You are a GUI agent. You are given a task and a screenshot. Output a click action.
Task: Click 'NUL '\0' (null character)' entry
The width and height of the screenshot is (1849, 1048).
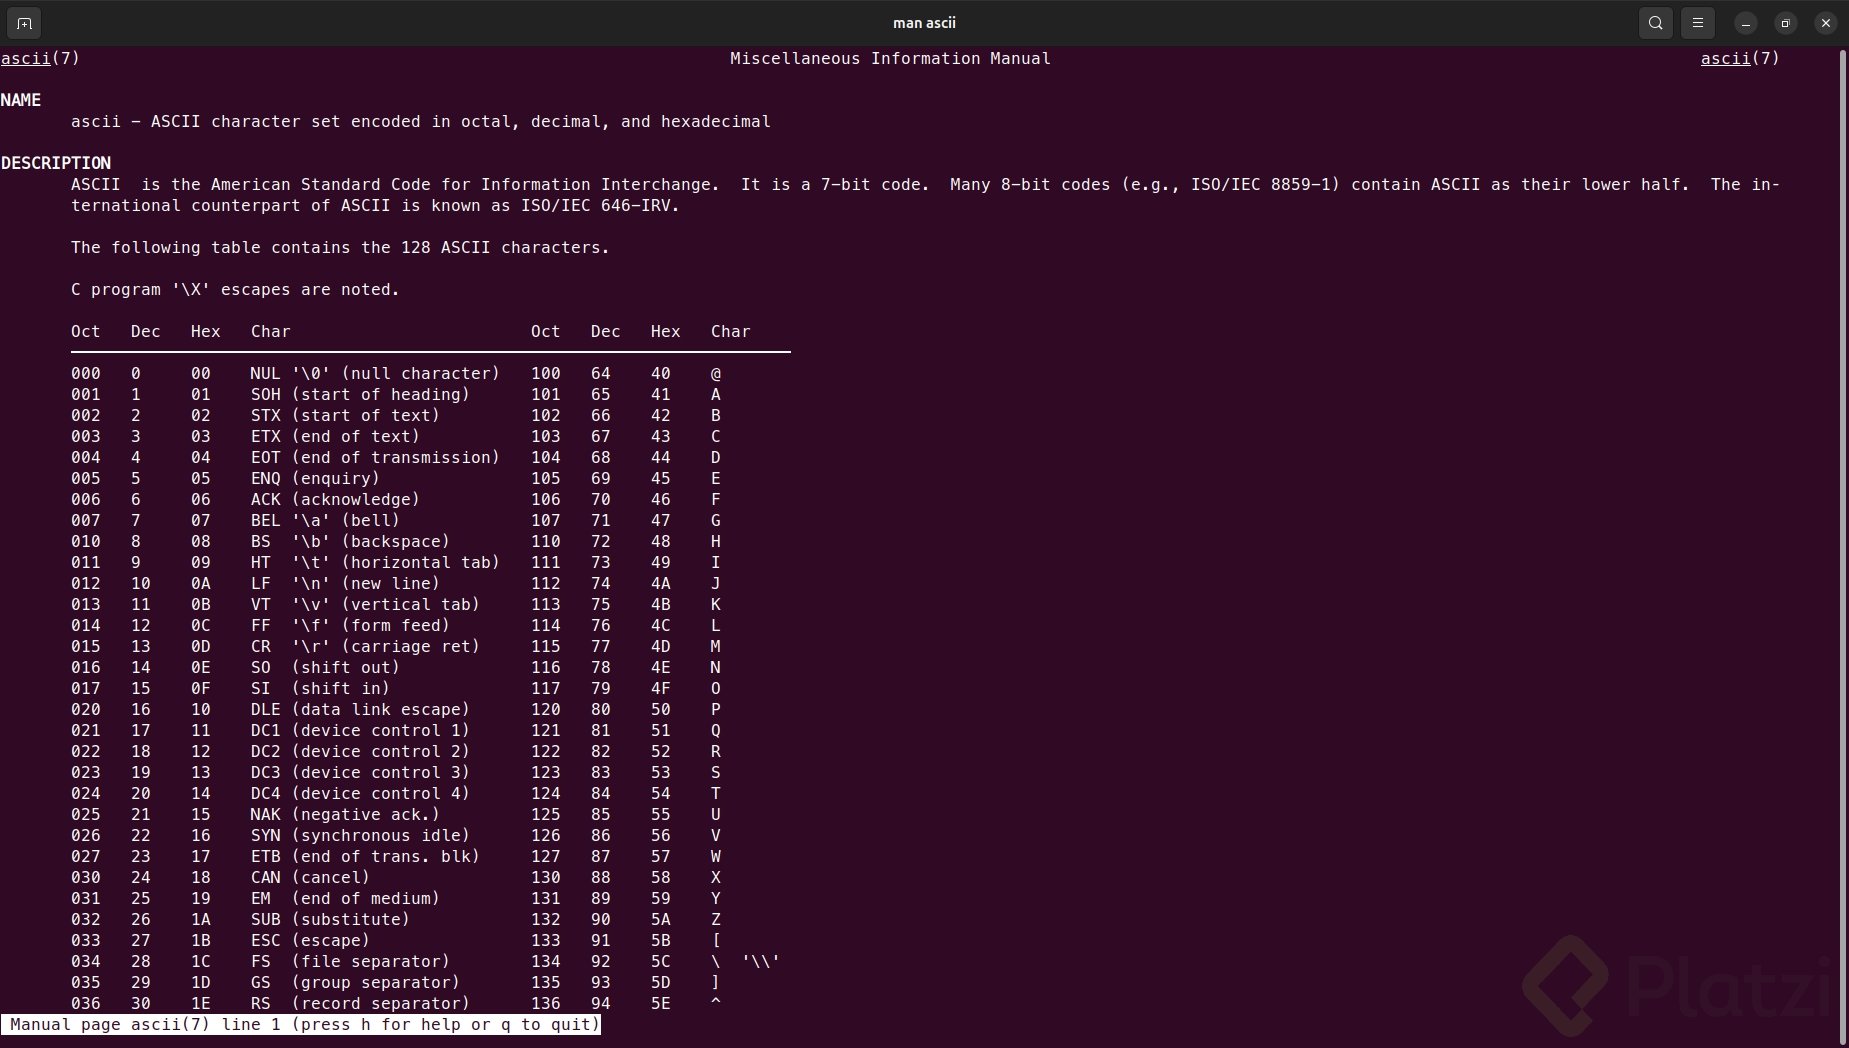pyautogui.click(x=375, y=374)
